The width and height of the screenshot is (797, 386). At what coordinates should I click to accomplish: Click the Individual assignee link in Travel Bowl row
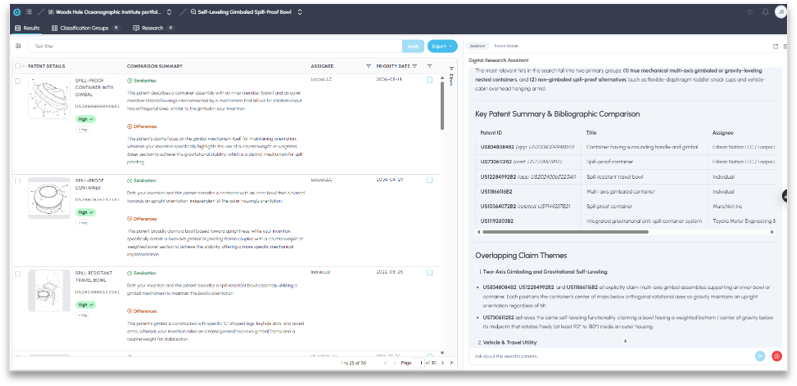click(x=320, y=272)
